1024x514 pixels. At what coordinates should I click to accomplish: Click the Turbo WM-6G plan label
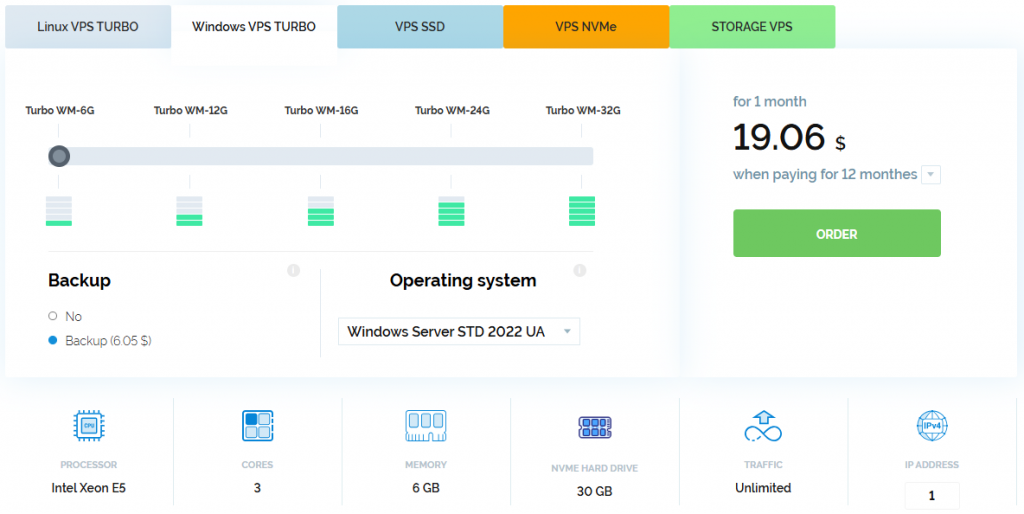59,110
